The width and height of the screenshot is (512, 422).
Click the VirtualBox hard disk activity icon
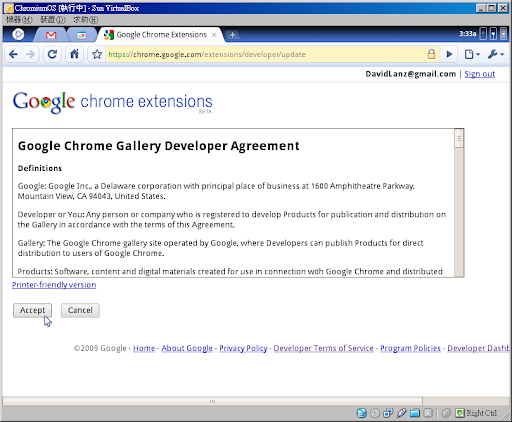(x=362, y=413)
